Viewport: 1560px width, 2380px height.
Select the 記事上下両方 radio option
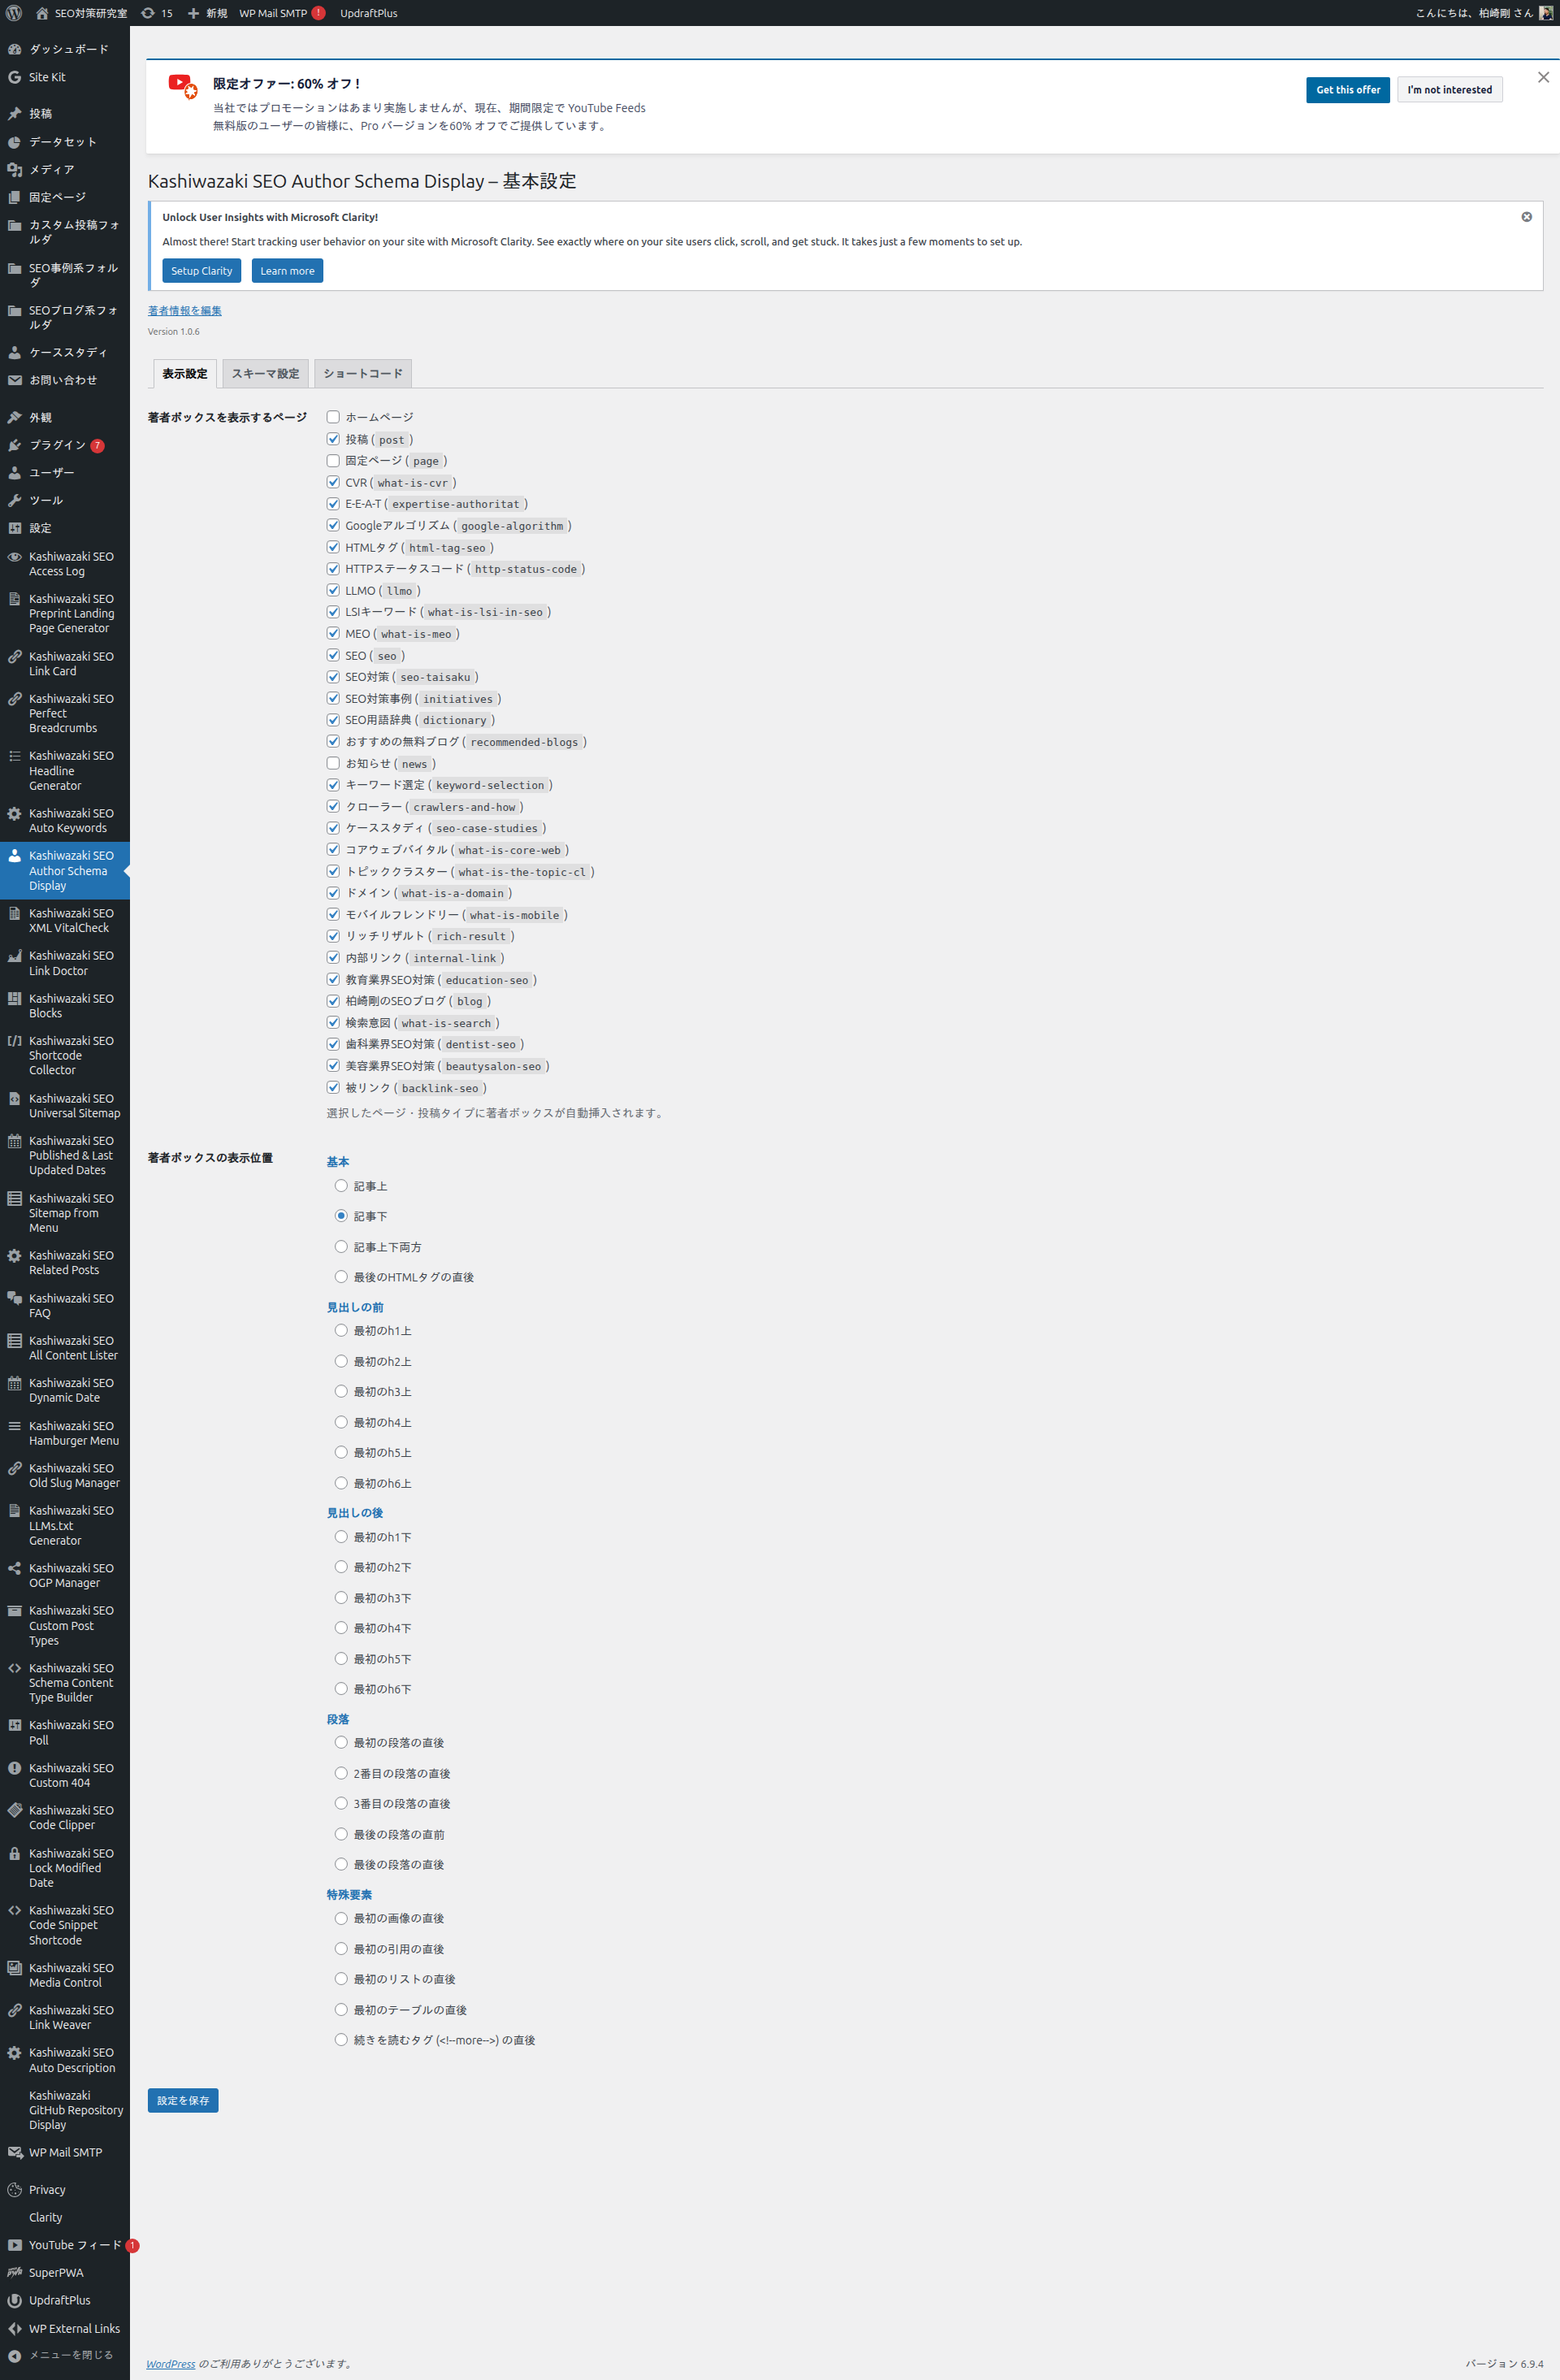coord(341,1246)
